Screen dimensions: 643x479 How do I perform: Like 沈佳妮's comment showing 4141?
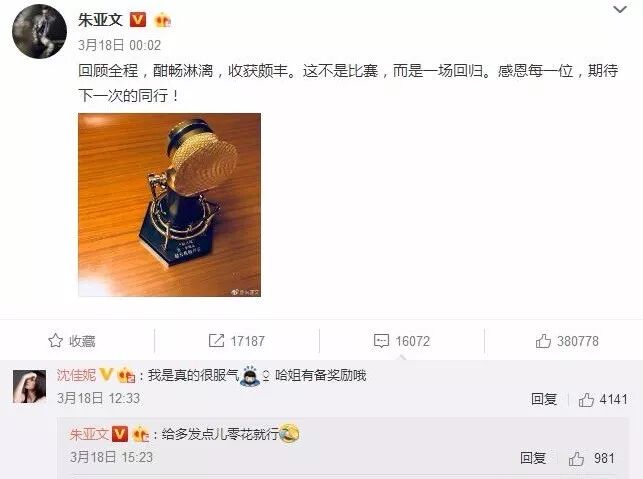603,399
